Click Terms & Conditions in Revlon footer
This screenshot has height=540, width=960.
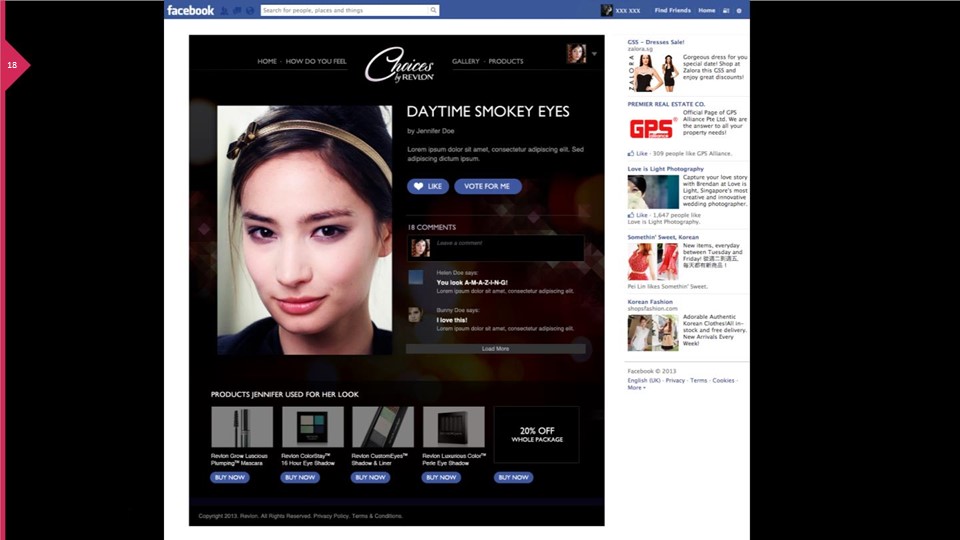377,516
